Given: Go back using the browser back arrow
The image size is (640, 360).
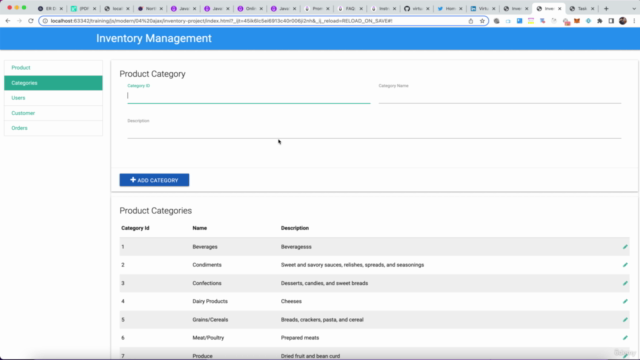Looking at the screenshot, I should [8, 21].
